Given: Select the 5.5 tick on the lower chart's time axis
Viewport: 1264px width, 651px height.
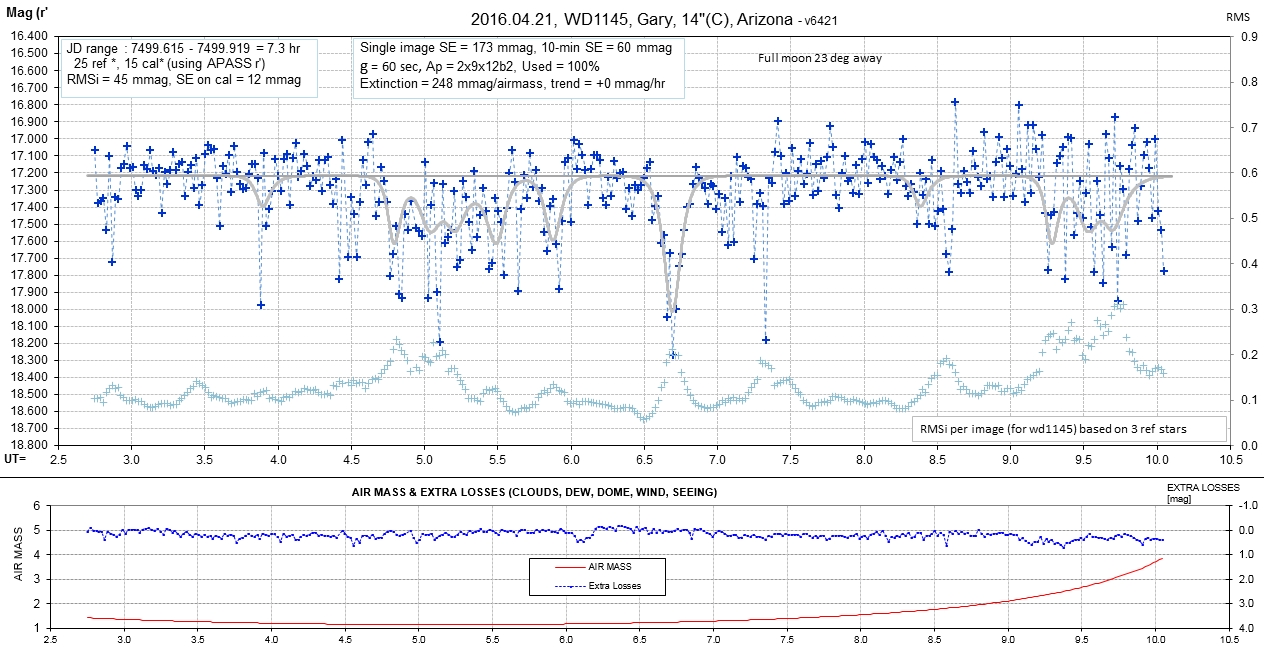Looking at the screenshot, I should pyautogui.click(x=492, y=639).
